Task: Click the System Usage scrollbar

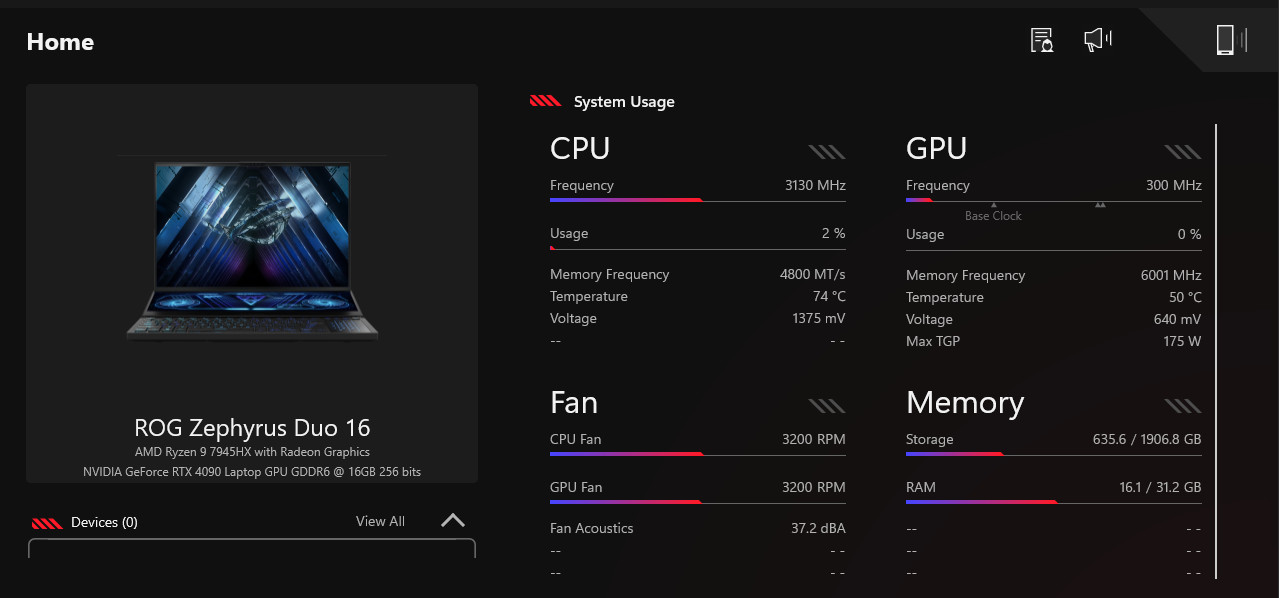Action: [1216, 351]
